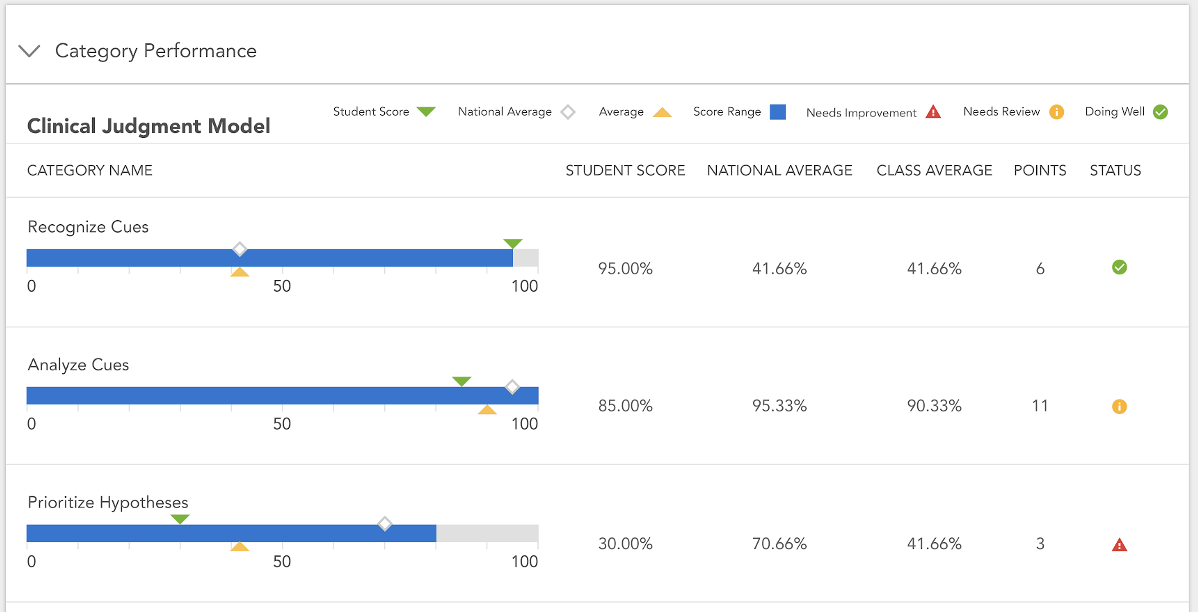The height and width of the screenshot is (612, 1198).
Task: Expand details for the Analyze Cues row
Action: coord(78,365)
